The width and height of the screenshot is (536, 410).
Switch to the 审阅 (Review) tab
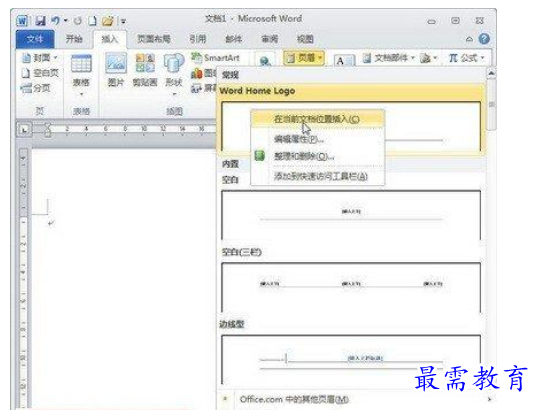click(x=269, y=39)
